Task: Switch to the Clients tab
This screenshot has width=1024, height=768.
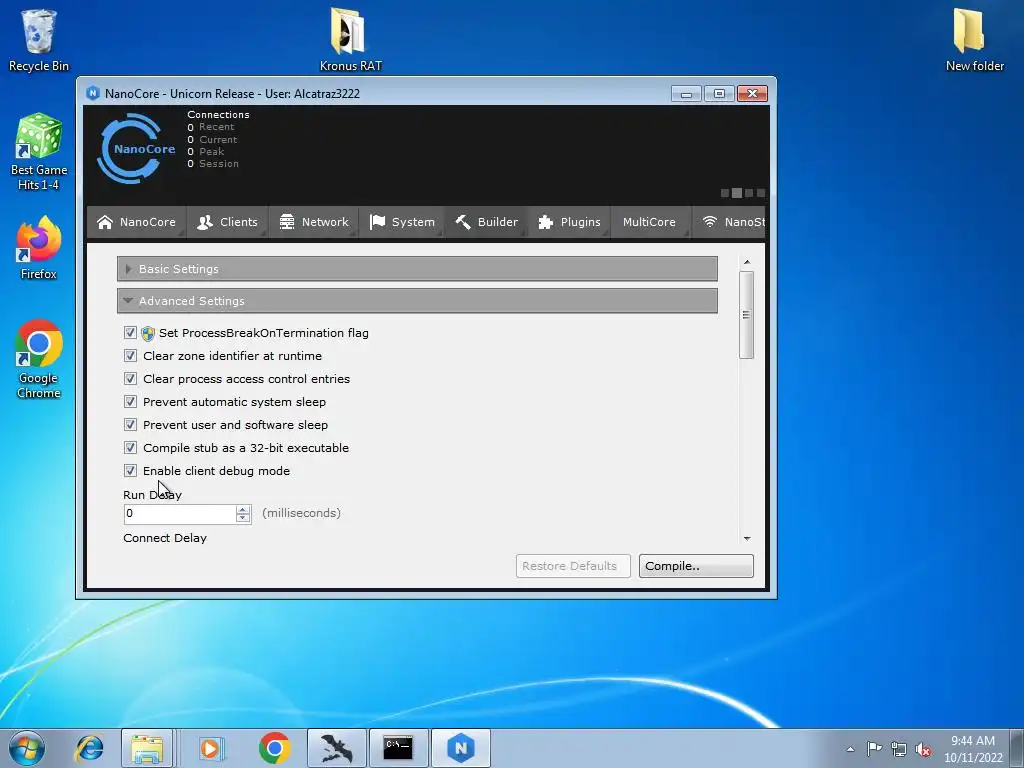Action: (x=227, y=222)
